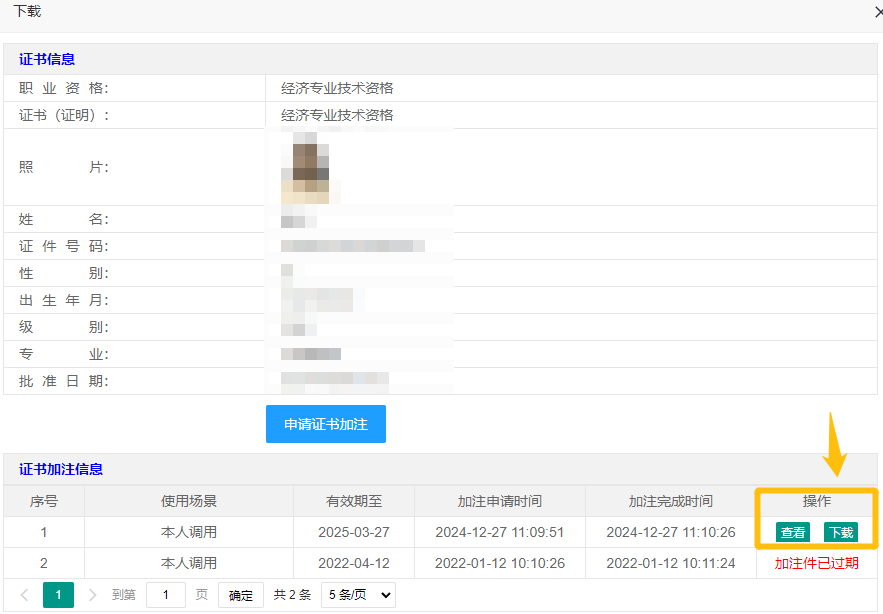Focus the 到第 page number input box
This screenshot has width=883, height=614.
(165, 595)
